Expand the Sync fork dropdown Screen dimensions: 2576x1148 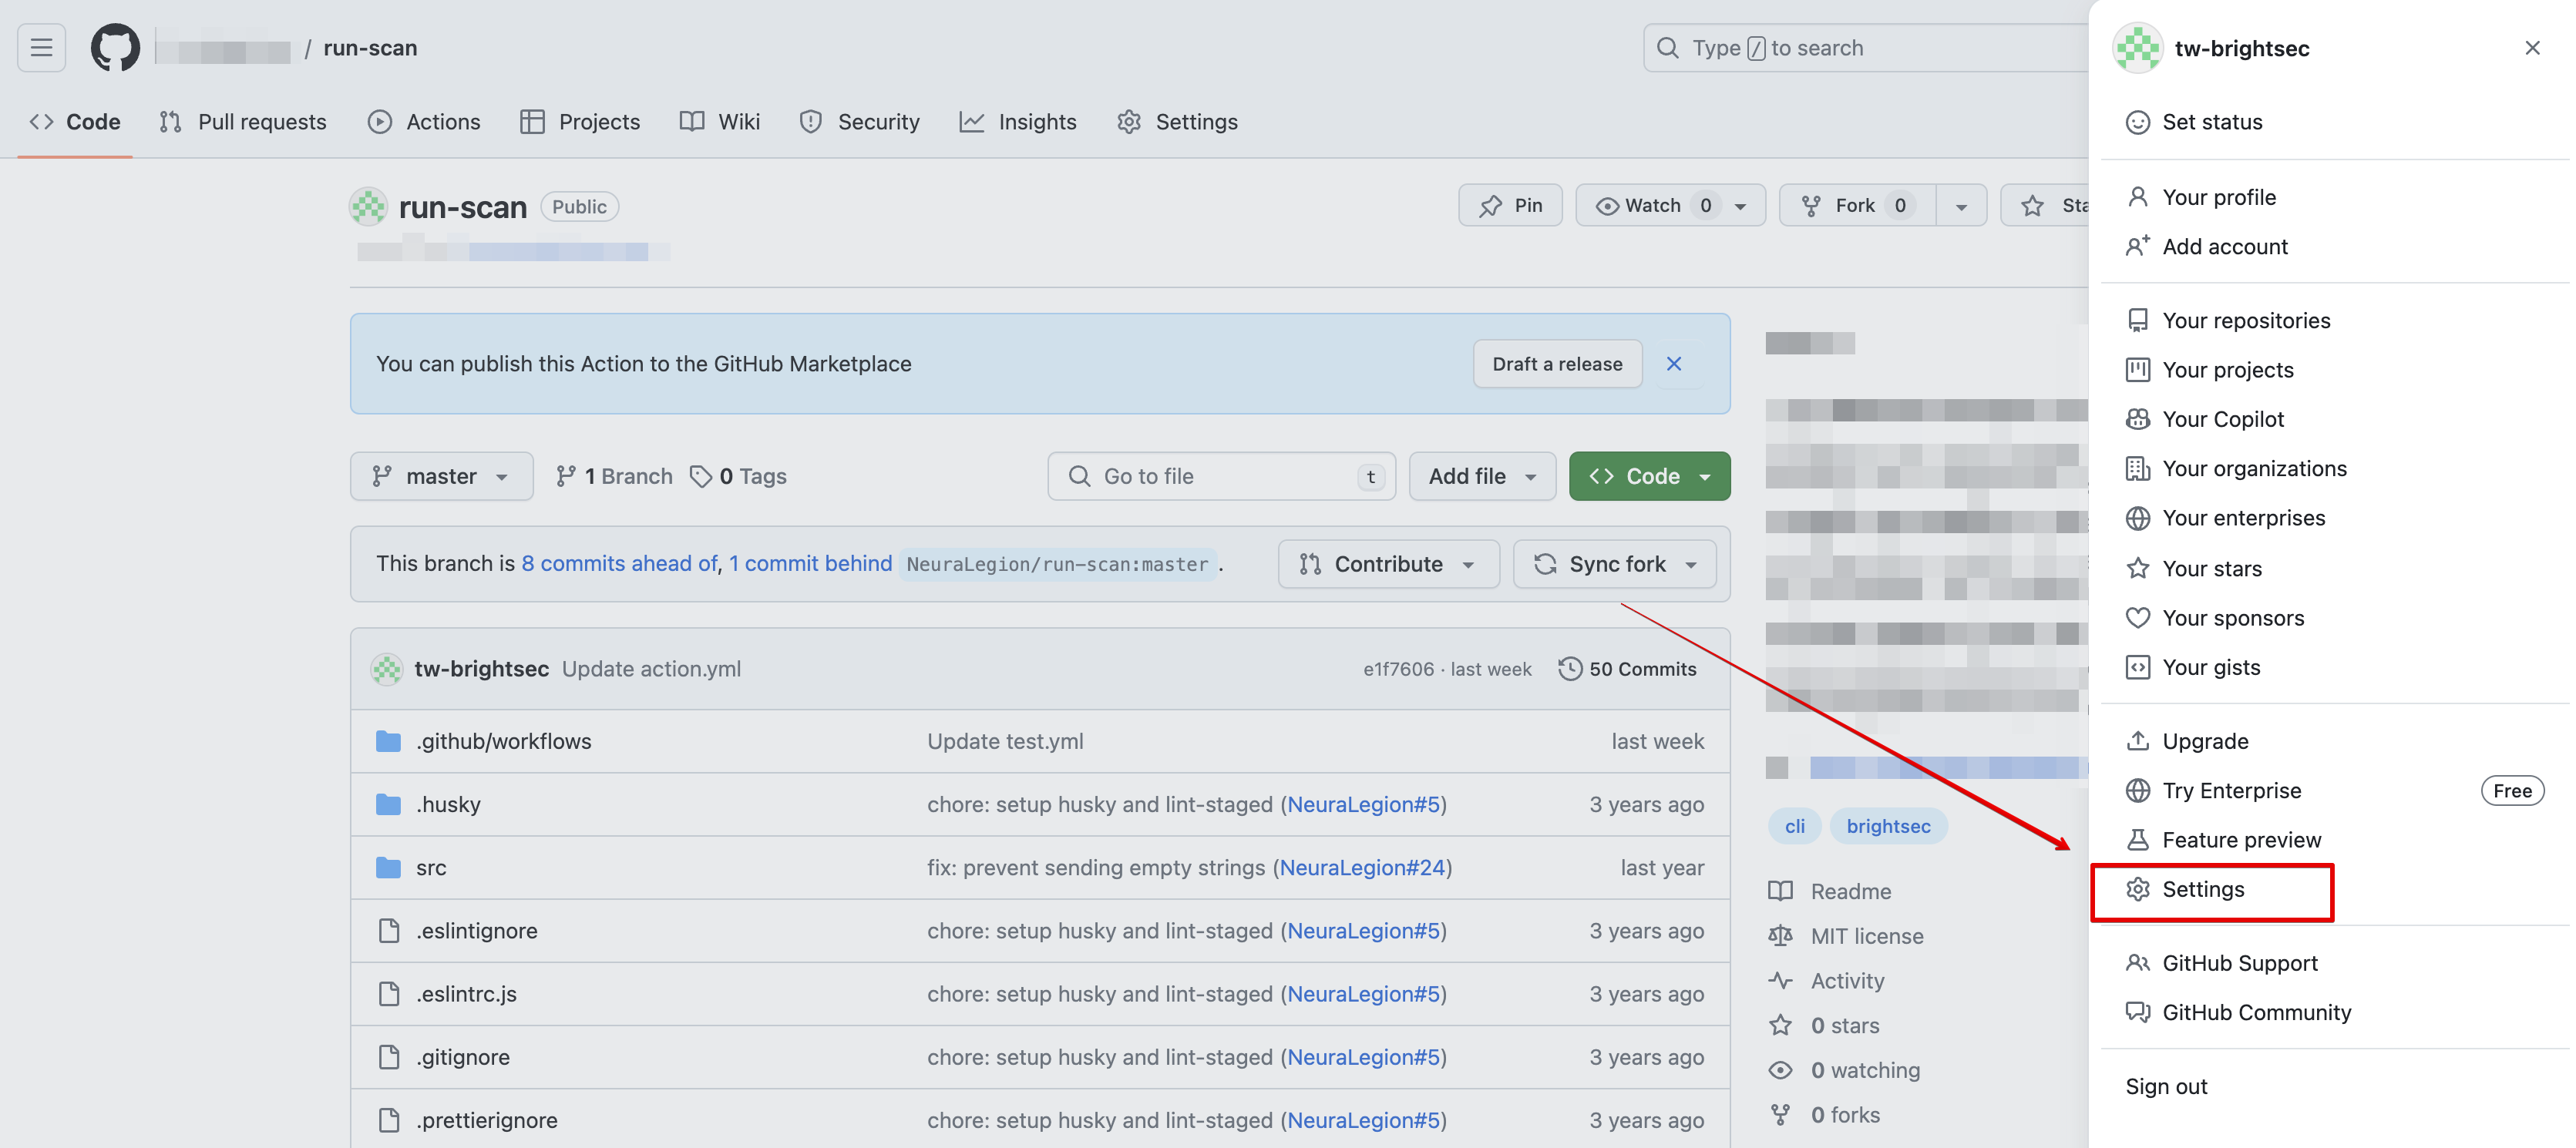point(1614,564)
